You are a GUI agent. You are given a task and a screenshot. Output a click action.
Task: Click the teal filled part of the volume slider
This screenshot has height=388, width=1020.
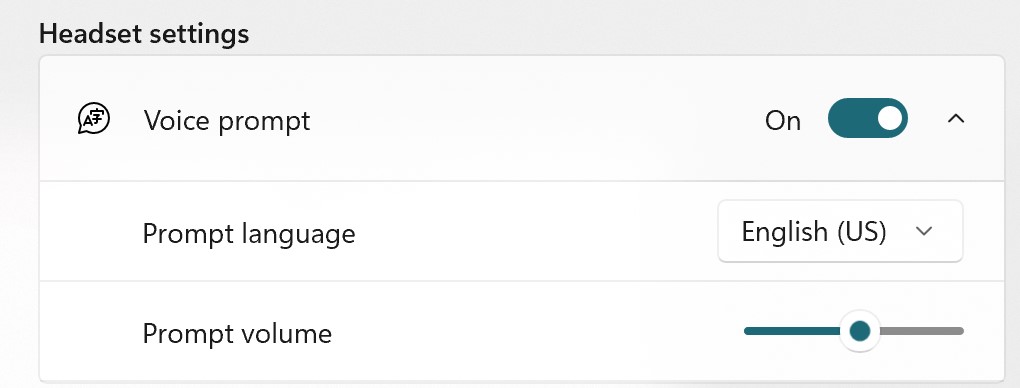point(792,331)
